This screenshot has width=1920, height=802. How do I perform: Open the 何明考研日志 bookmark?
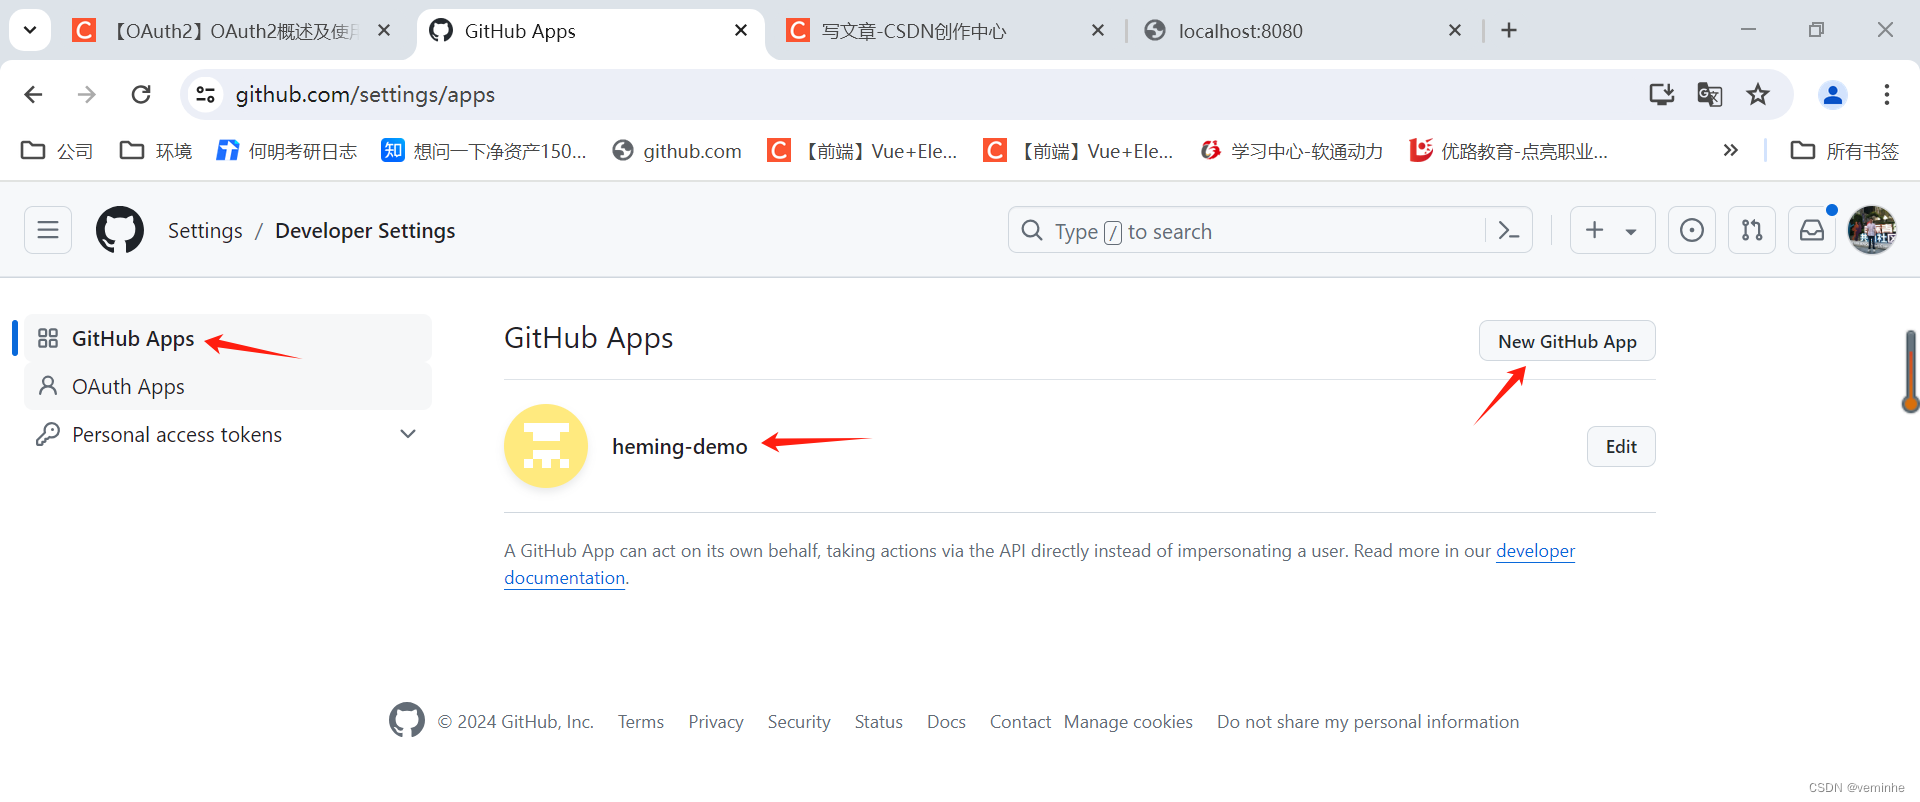tap(287, 151)
